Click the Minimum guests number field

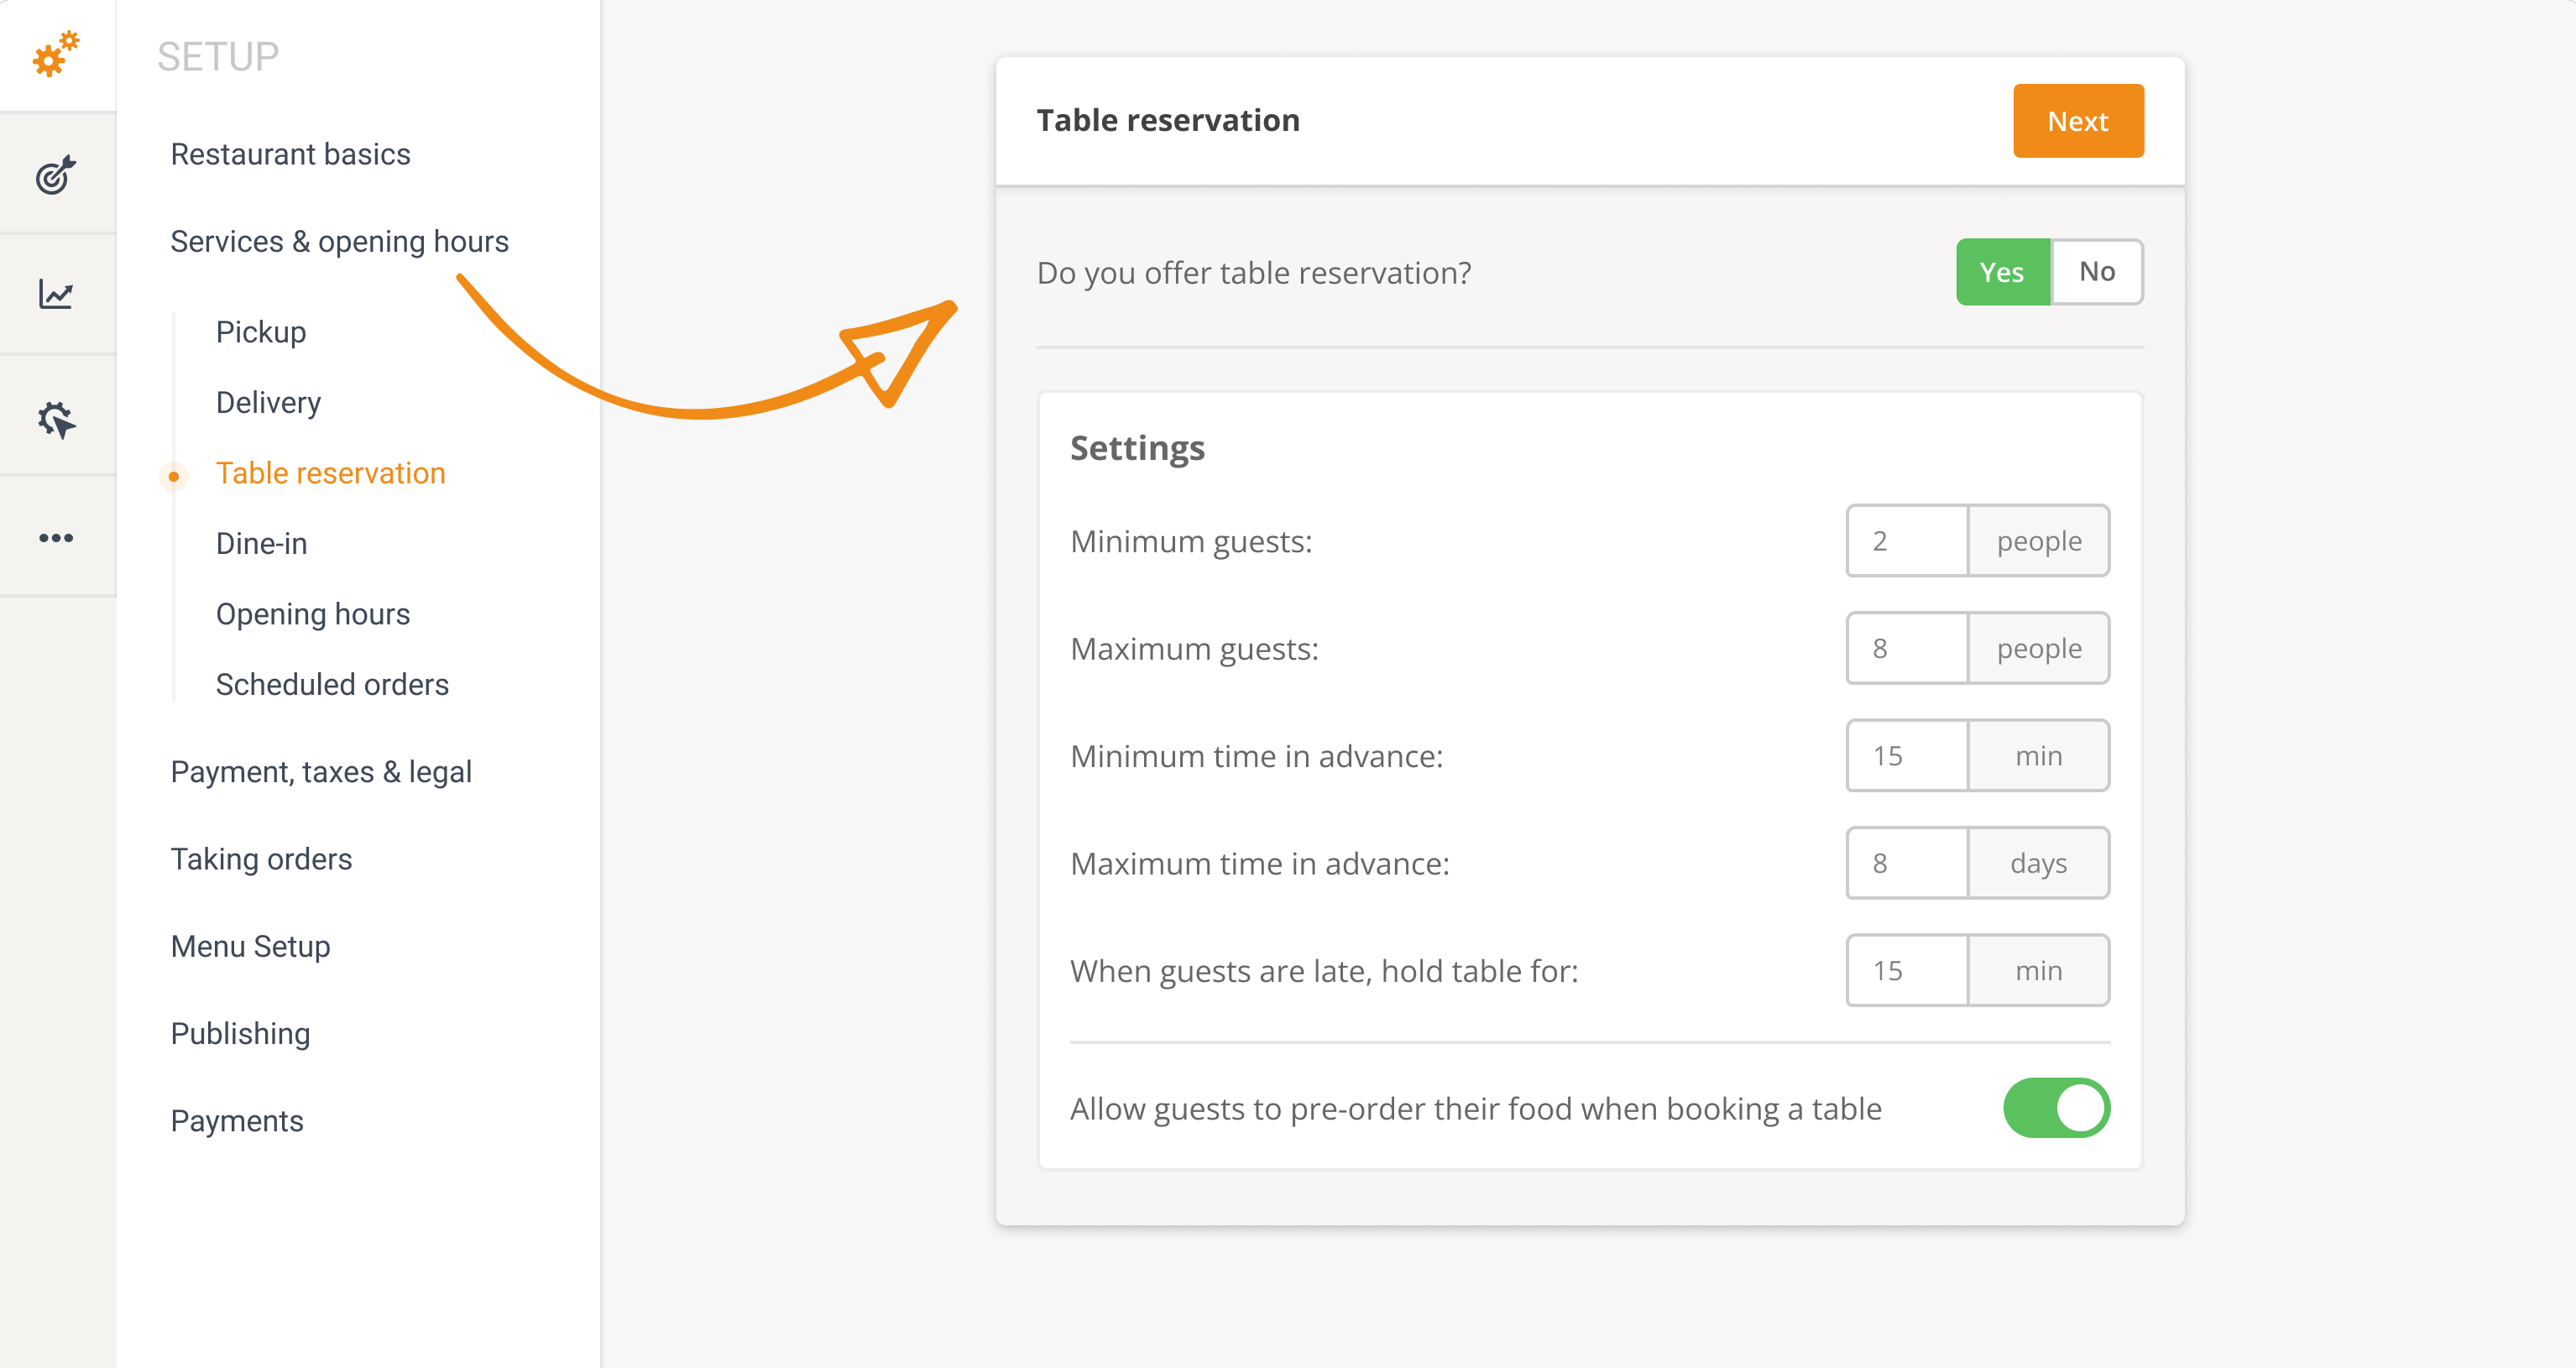click(1907, 541)
